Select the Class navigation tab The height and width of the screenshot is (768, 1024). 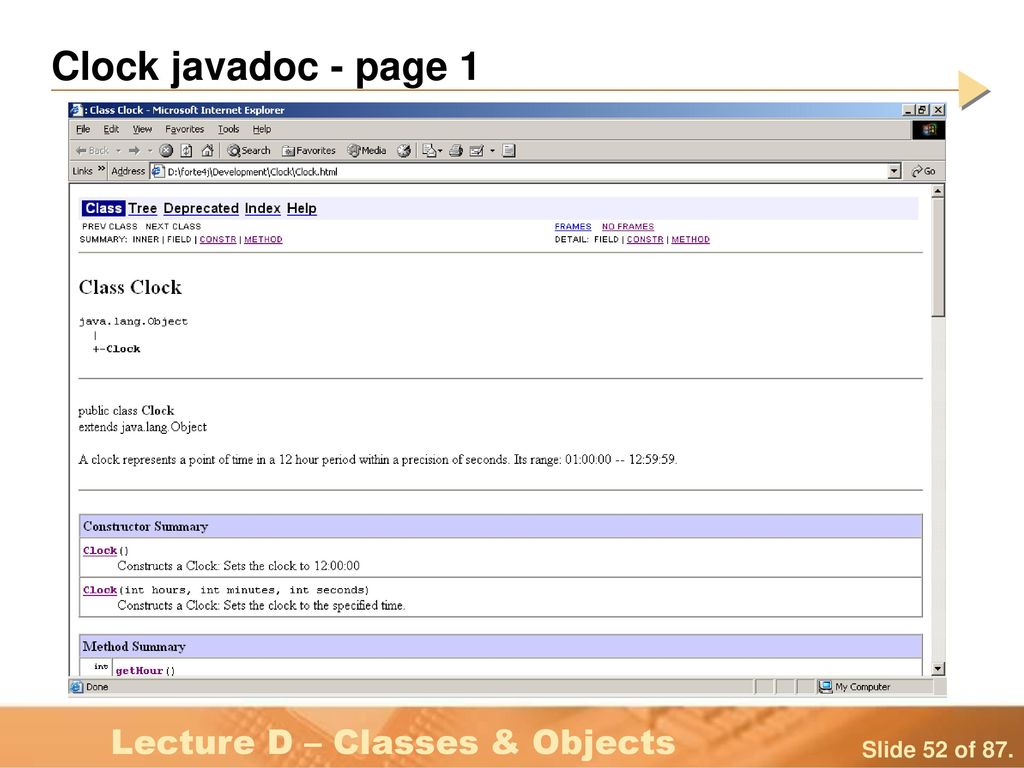[103, 208]
